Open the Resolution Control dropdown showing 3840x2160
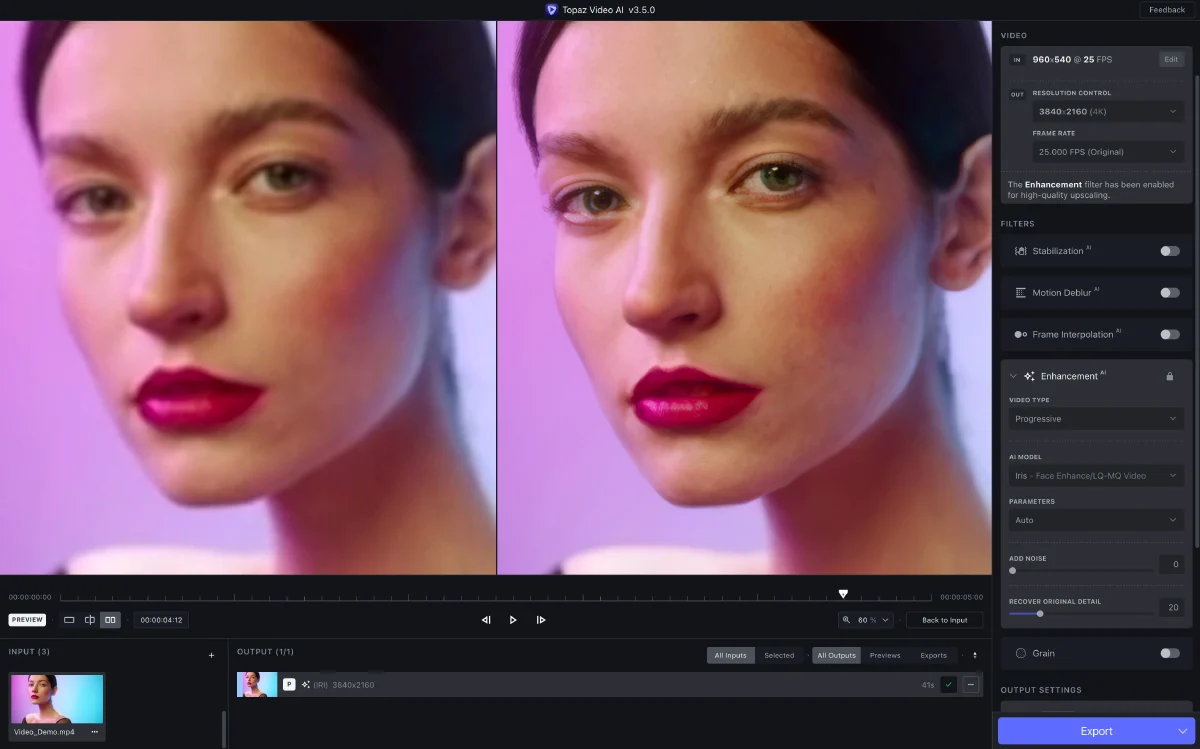Viewport: 1200px width, 749px height. tap(1108, 111)
